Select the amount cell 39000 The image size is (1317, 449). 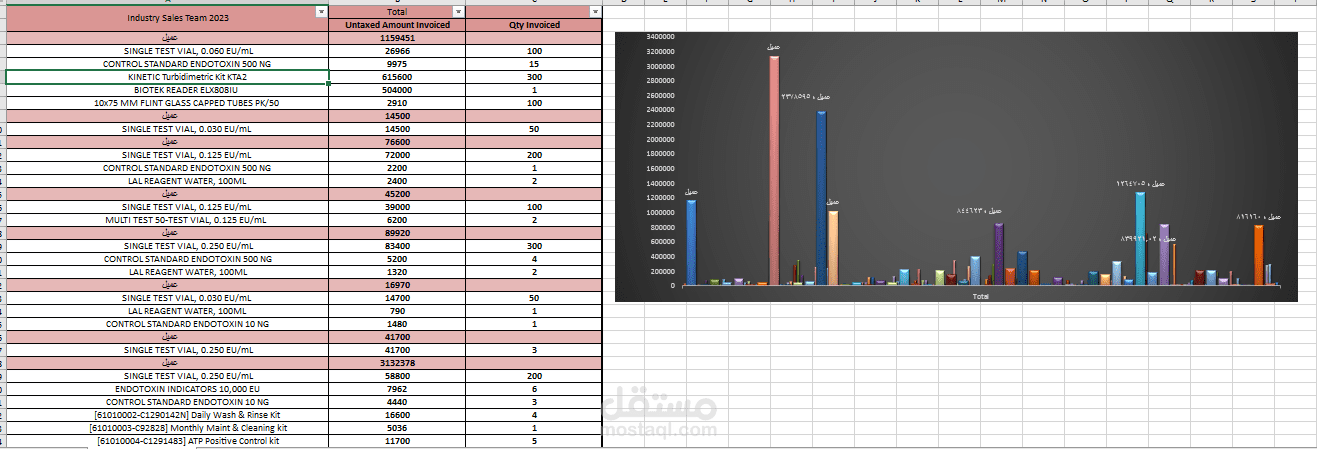[x=397, y=207]
